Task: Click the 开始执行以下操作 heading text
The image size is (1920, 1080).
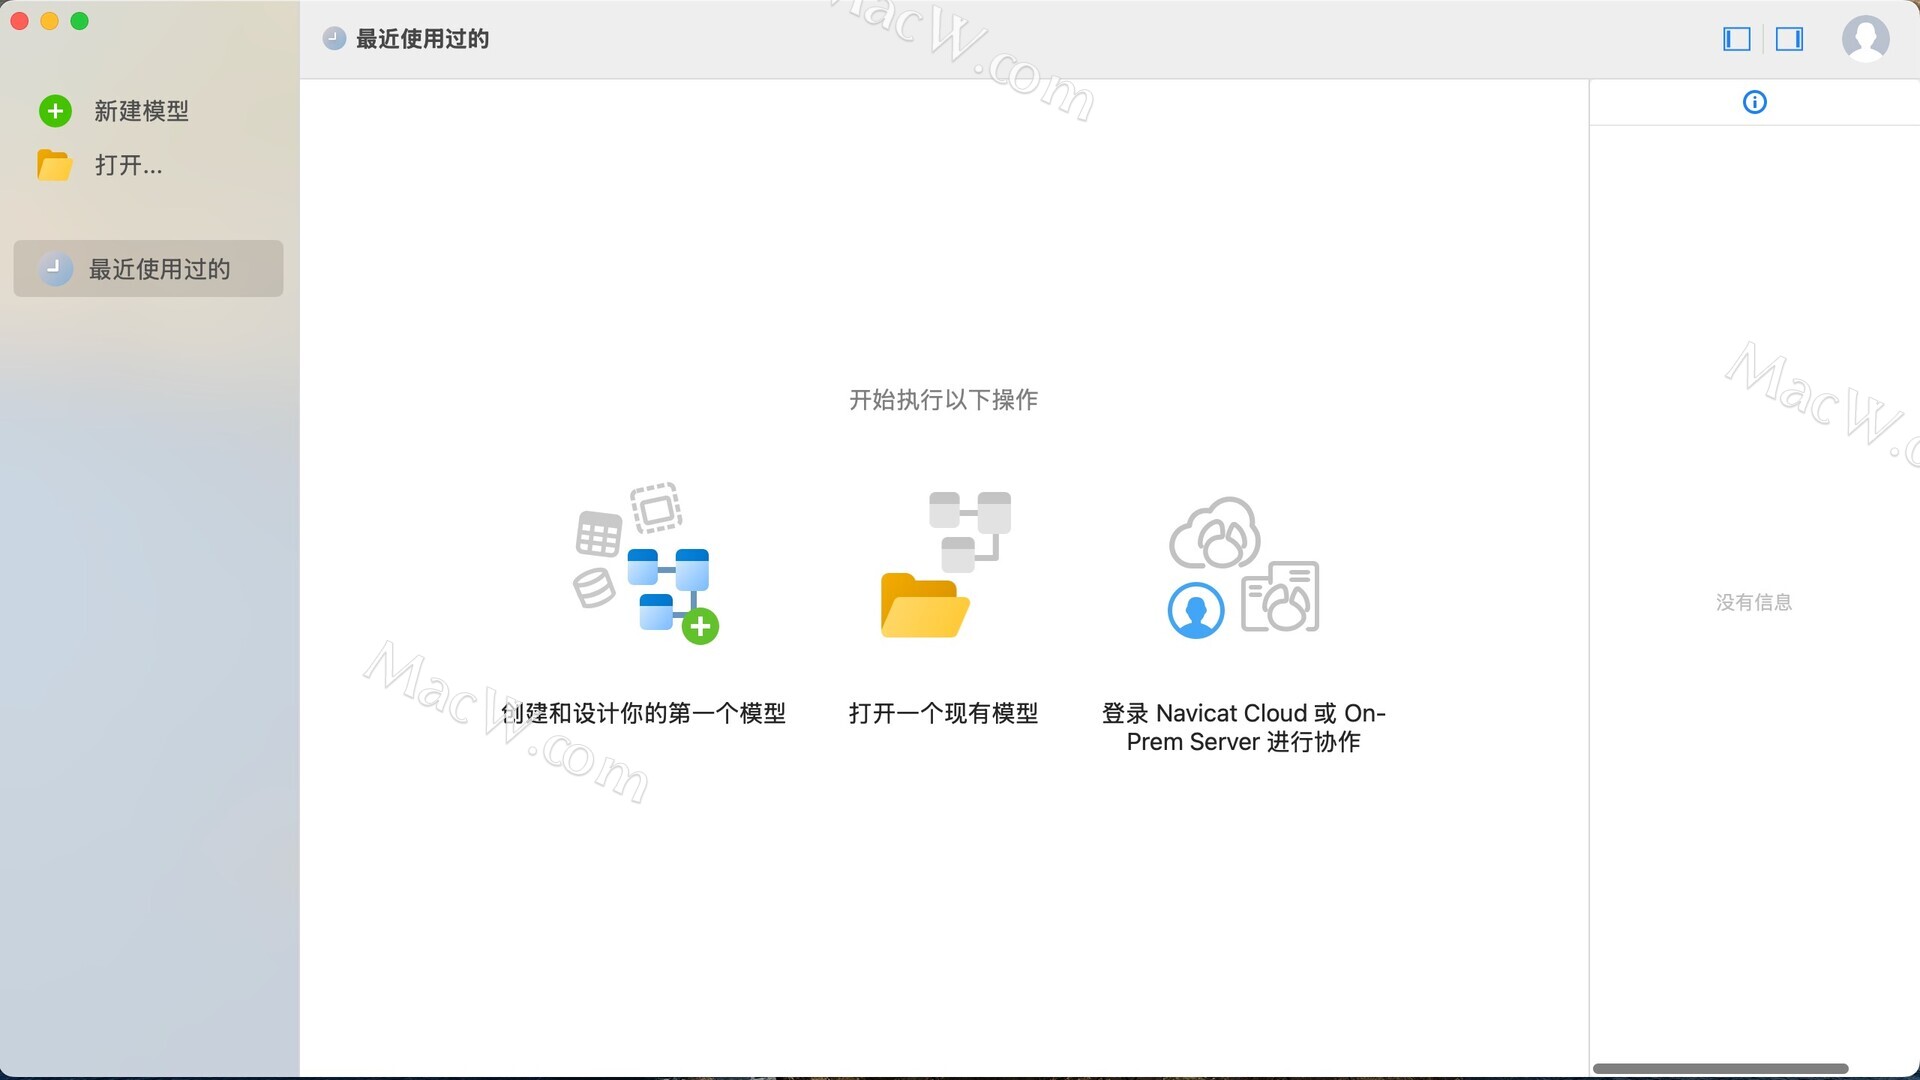Action: coord(943,400)
